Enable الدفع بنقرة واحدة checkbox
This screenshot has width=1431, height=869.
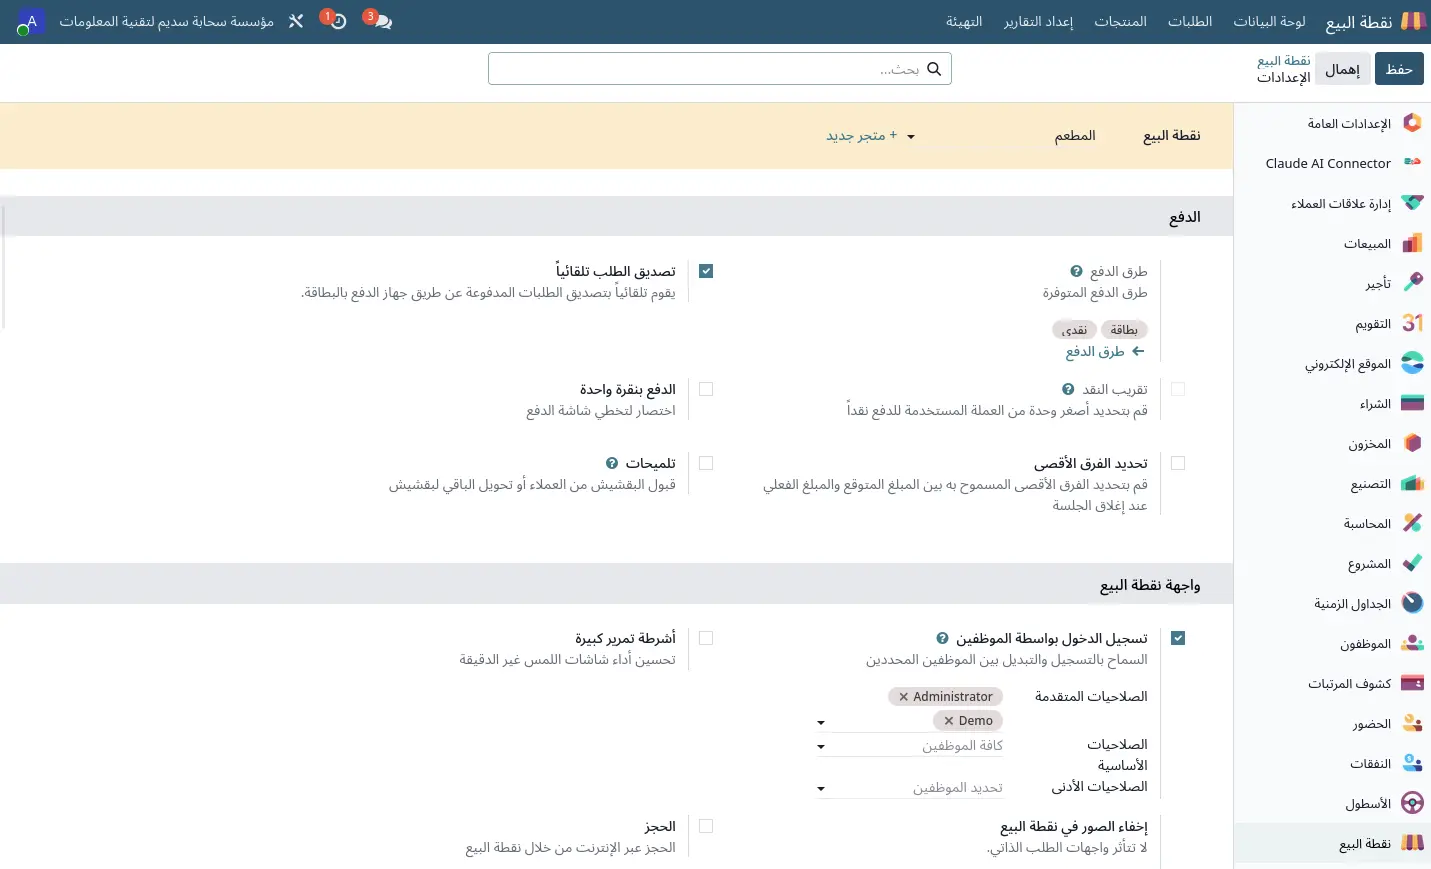(x=706, y=389)
